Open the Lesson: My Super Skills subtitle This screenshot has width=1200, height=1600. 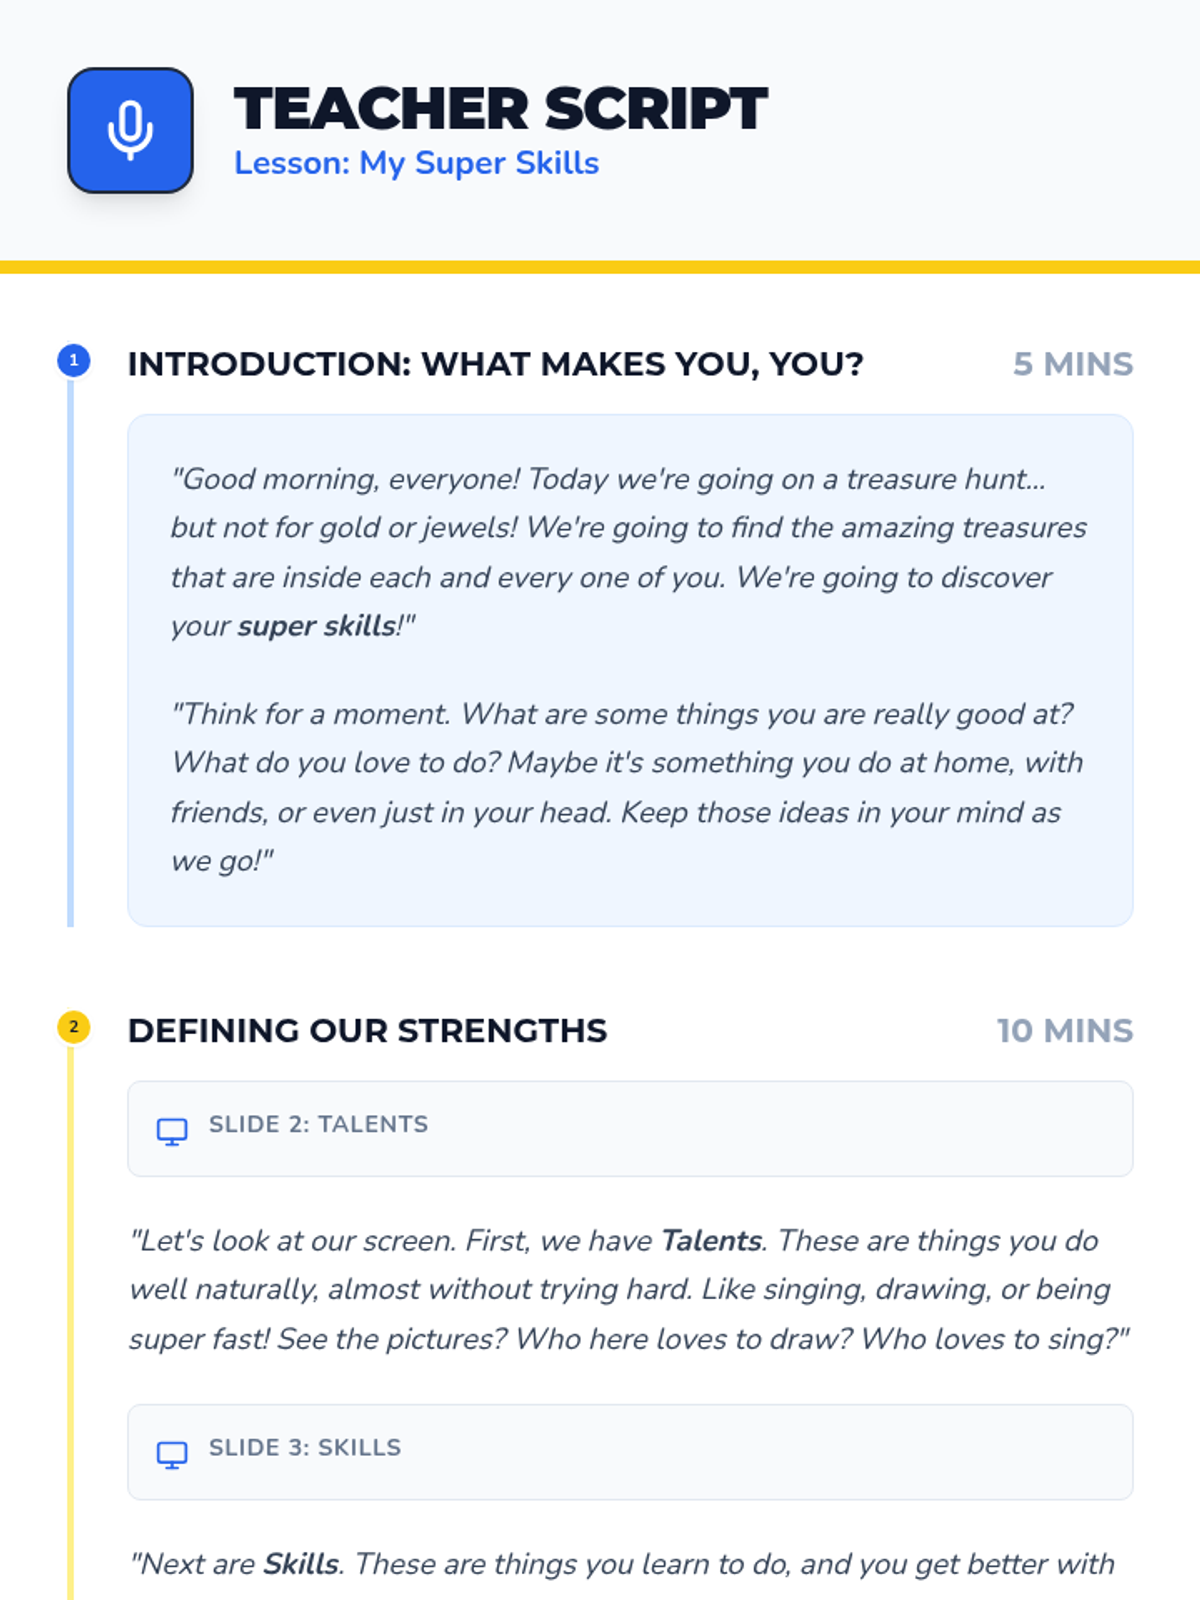point(416,163)
